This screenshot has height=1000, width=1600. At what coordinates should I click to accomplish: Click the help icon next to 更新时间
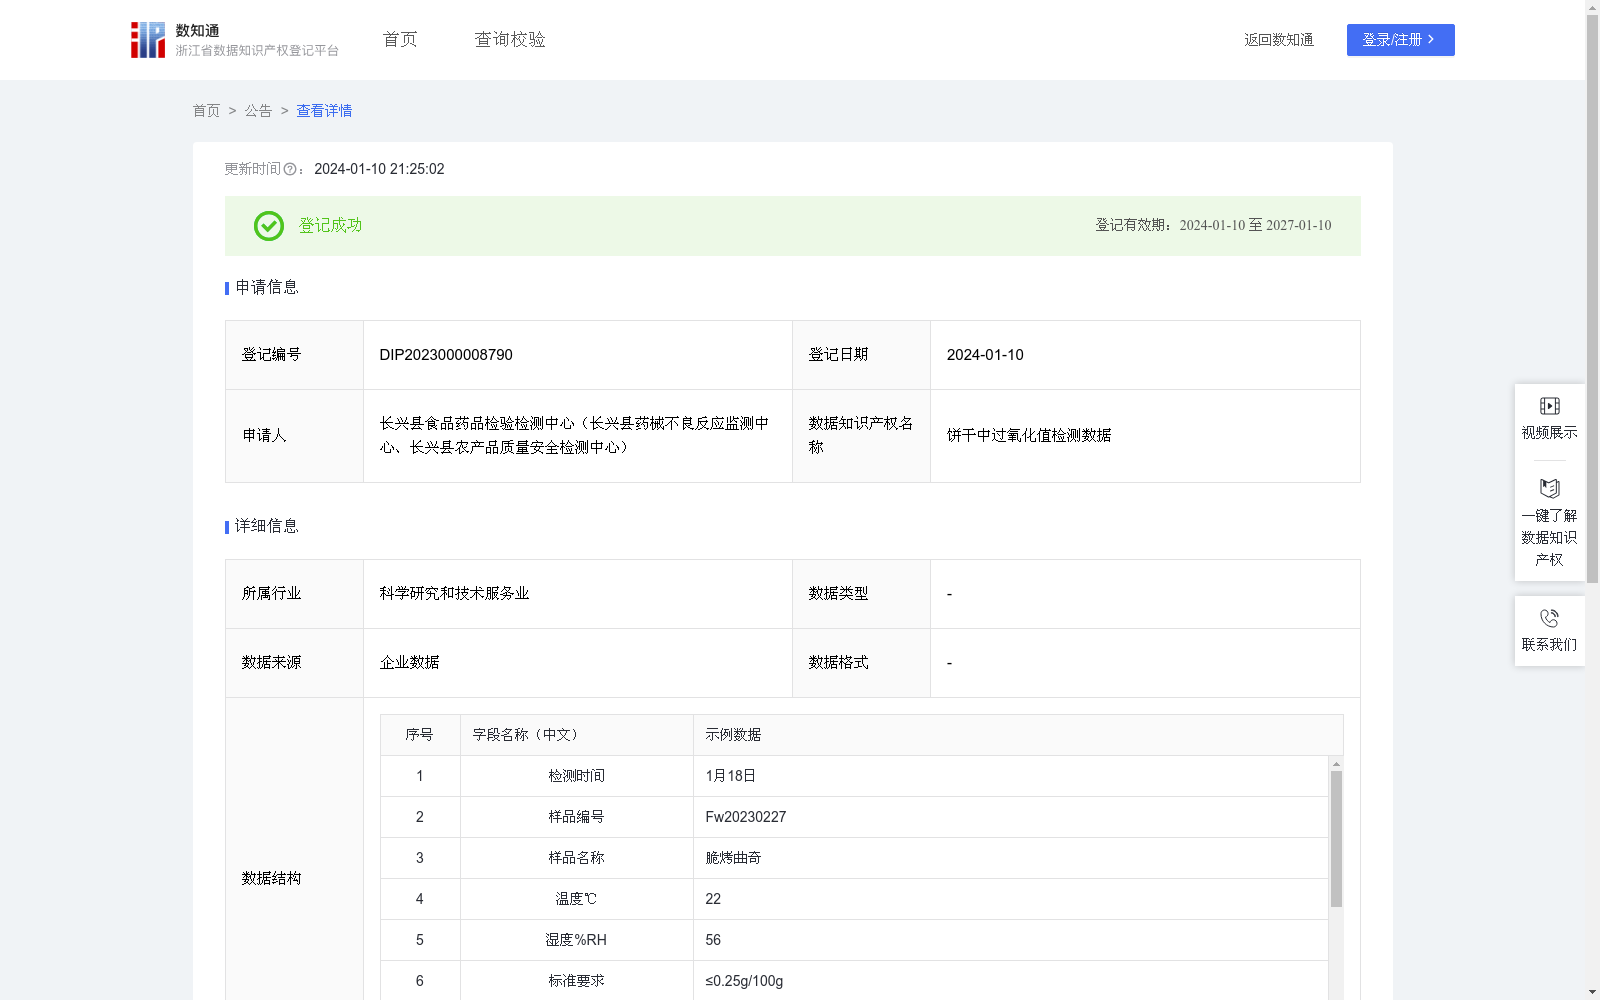[x=290, y=170]
